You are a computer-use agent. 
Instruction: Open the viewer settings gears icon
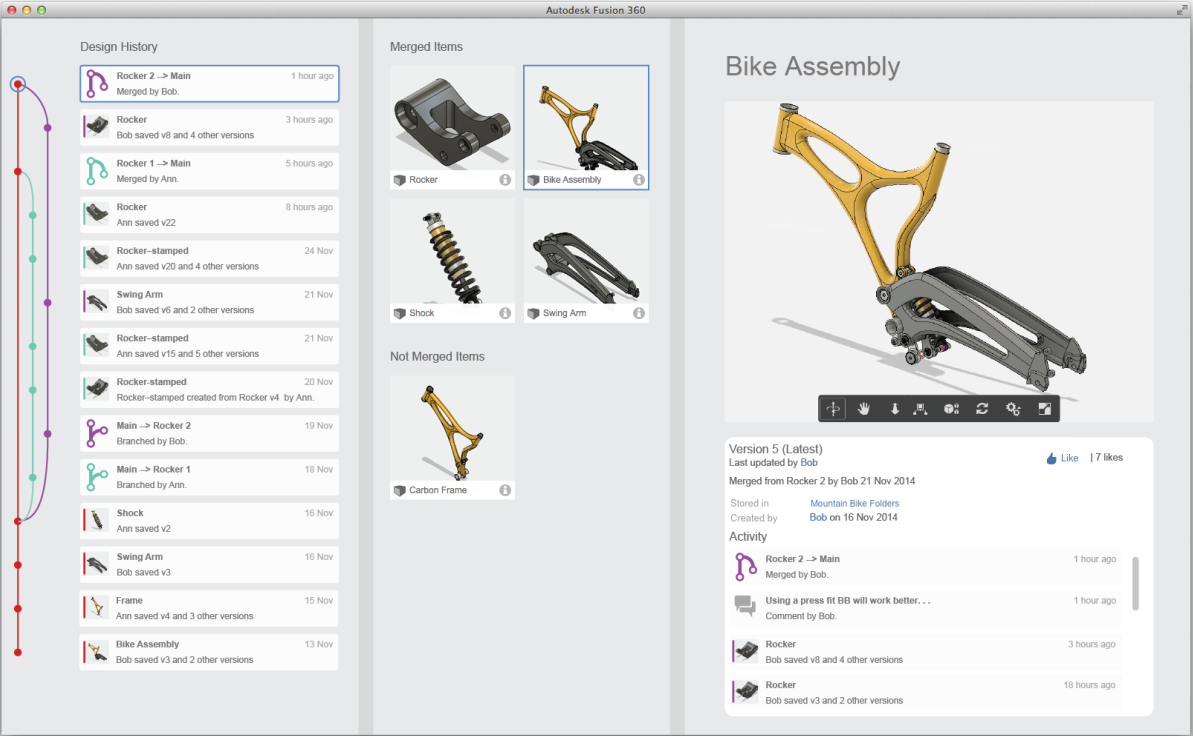(x=1013, y=408)
